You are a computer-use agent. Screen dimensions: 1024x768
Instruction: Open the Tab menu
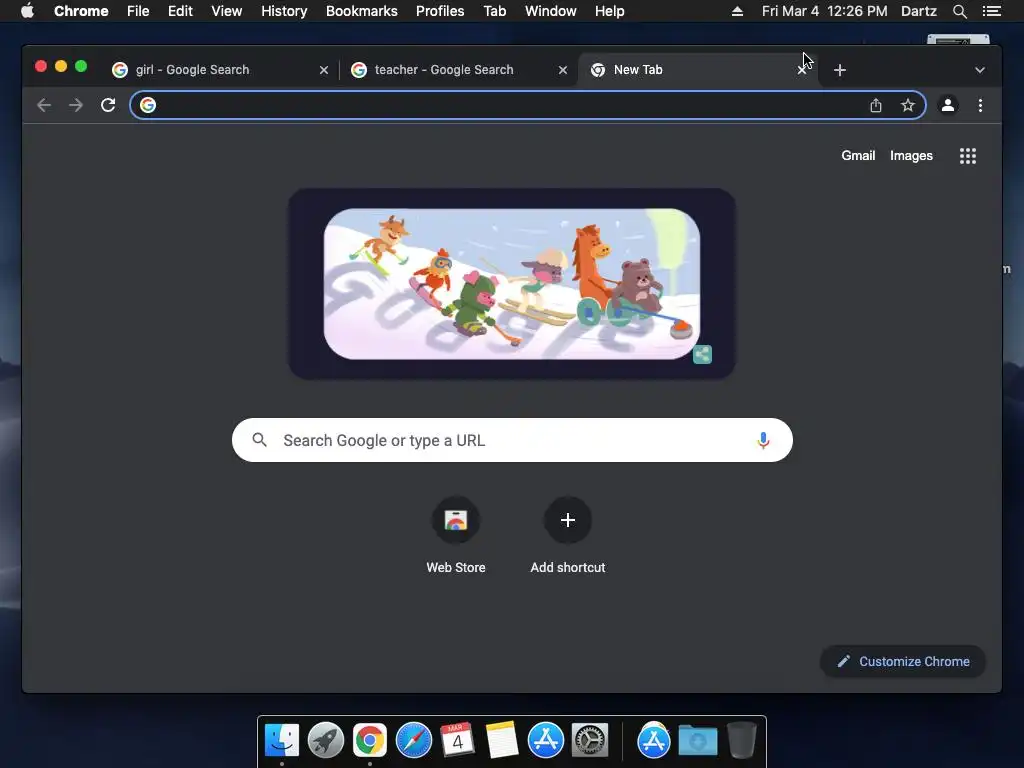pyautogui.click(x=494, y=11)
